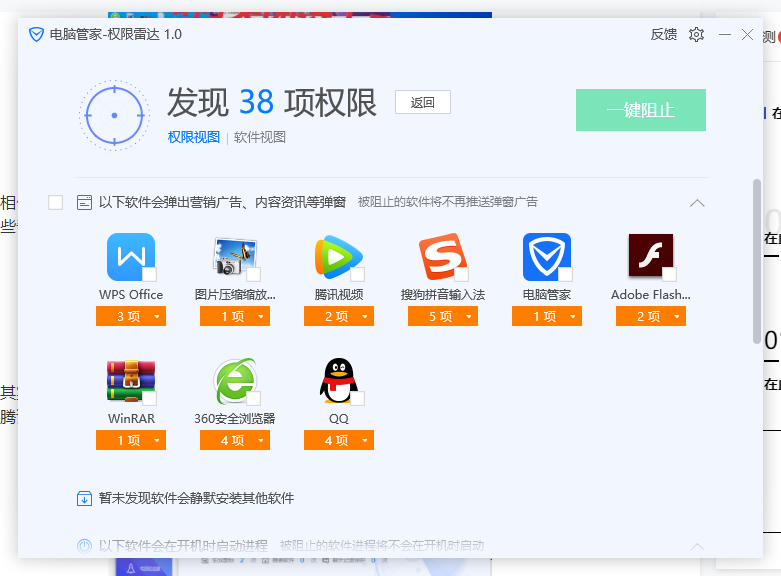The width and height of the screenshot is (781, 576).
Task: Click the vertical scrollbar thumb
Action: (x=757, y=261)
